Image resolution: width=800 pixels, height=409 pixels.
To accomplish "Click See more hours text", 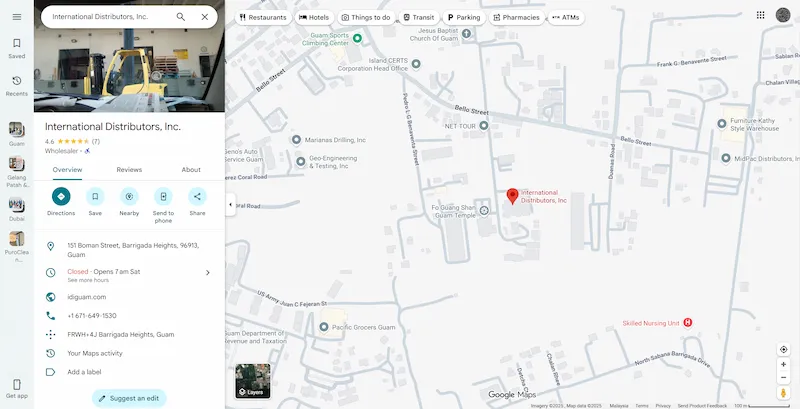I will tap(88, 280).
